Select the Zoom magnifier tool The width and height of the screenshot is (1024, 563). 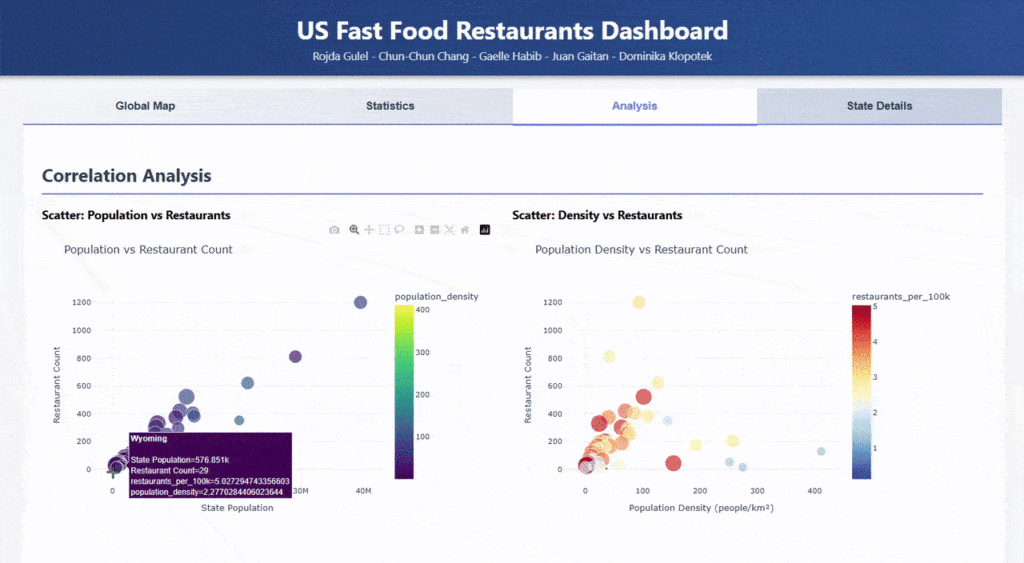click(354, 230)
